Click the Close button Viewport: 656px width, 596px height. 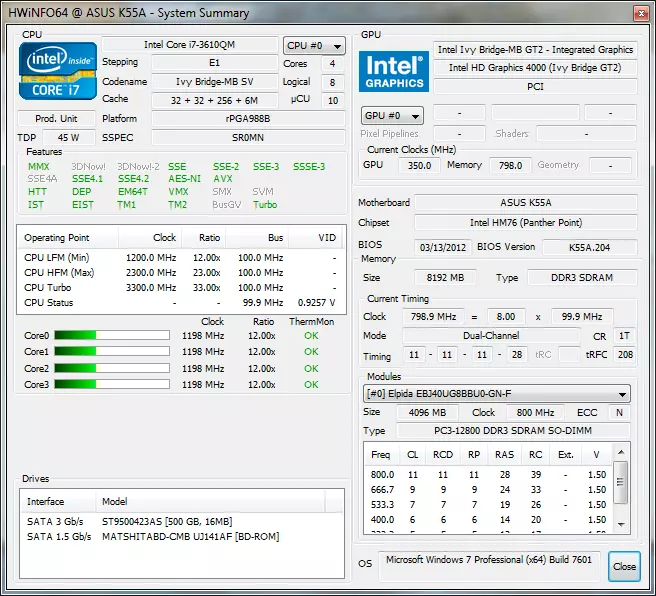[x=624, y=566]
